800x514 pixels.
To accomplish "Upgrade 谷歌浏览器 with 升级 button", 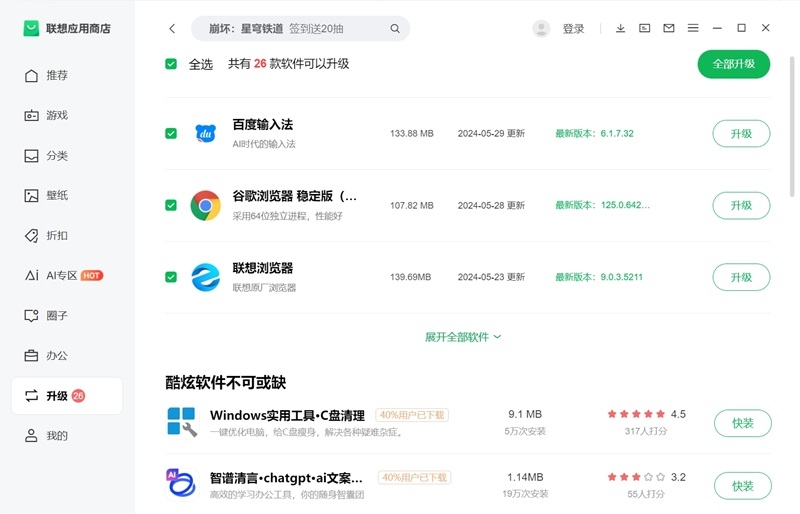I will 741,205.
